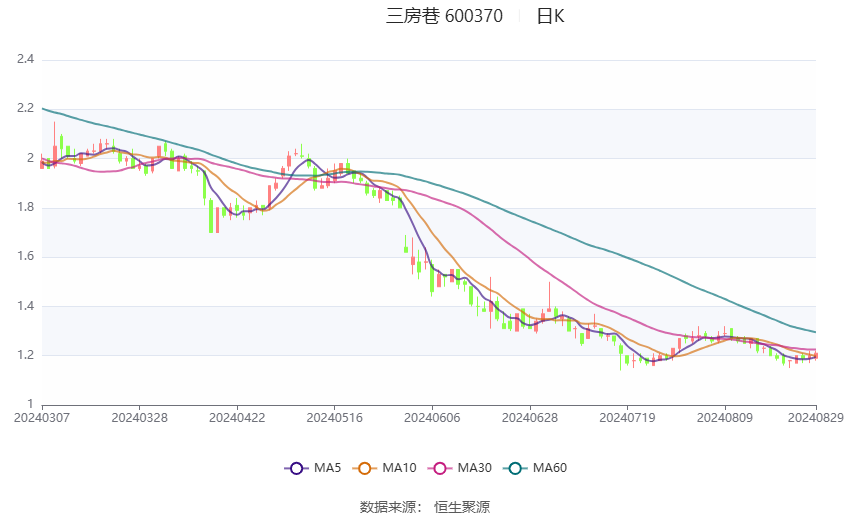Click the teal MA60 legend circle marker
Screen dimensions: 850x517
(514, 468)
